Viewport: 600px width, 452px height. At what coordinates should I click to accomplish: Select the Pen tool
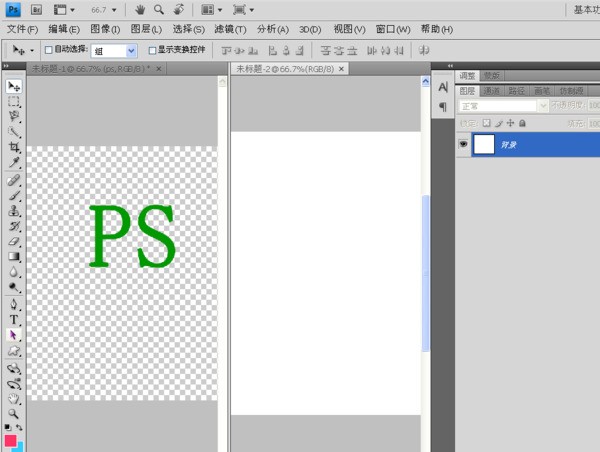coord(14,305)
